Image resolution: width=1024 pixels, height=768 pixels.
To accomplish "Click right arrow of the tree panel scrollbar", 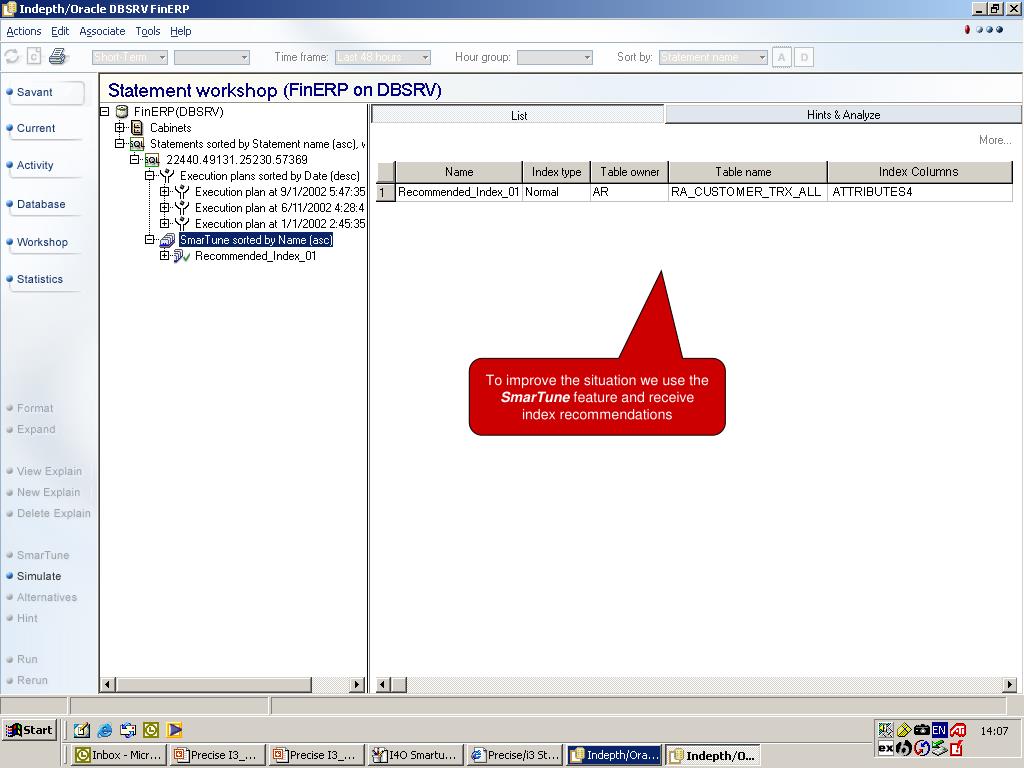I will click(357, 684).
